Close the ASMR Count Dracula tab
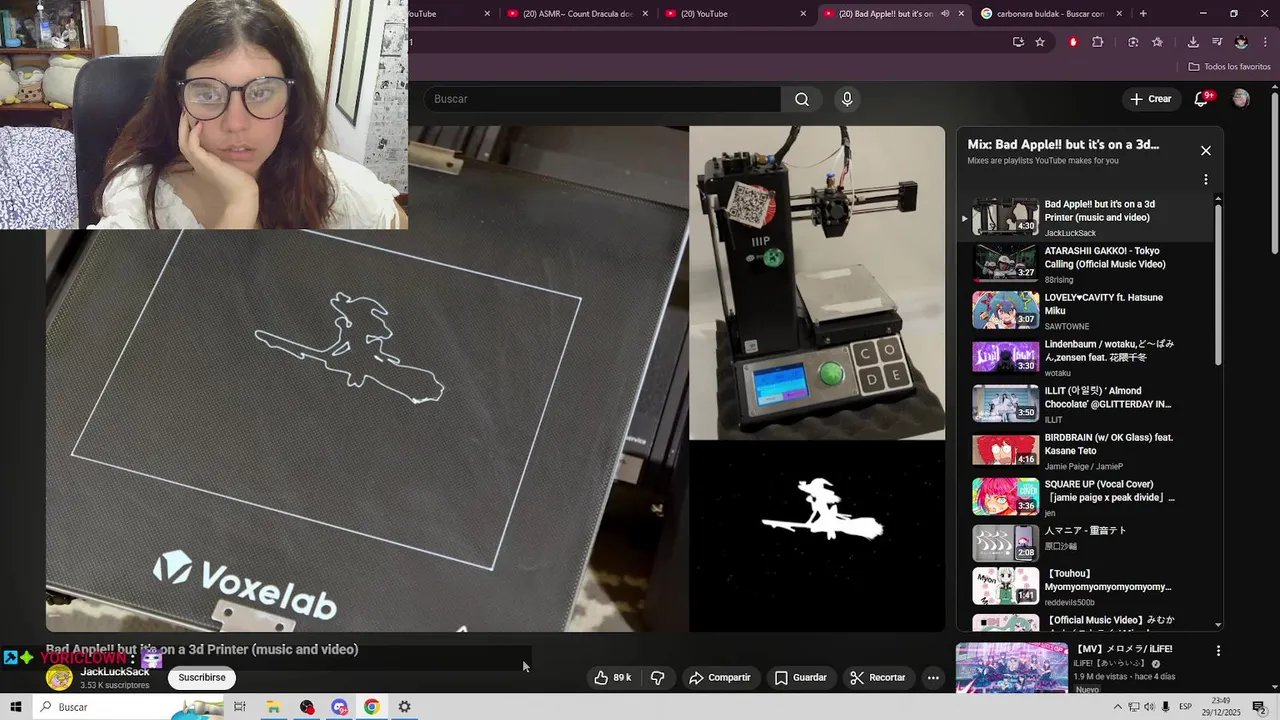The height and width of the screenshot is (720, 1280). [646, 14]
